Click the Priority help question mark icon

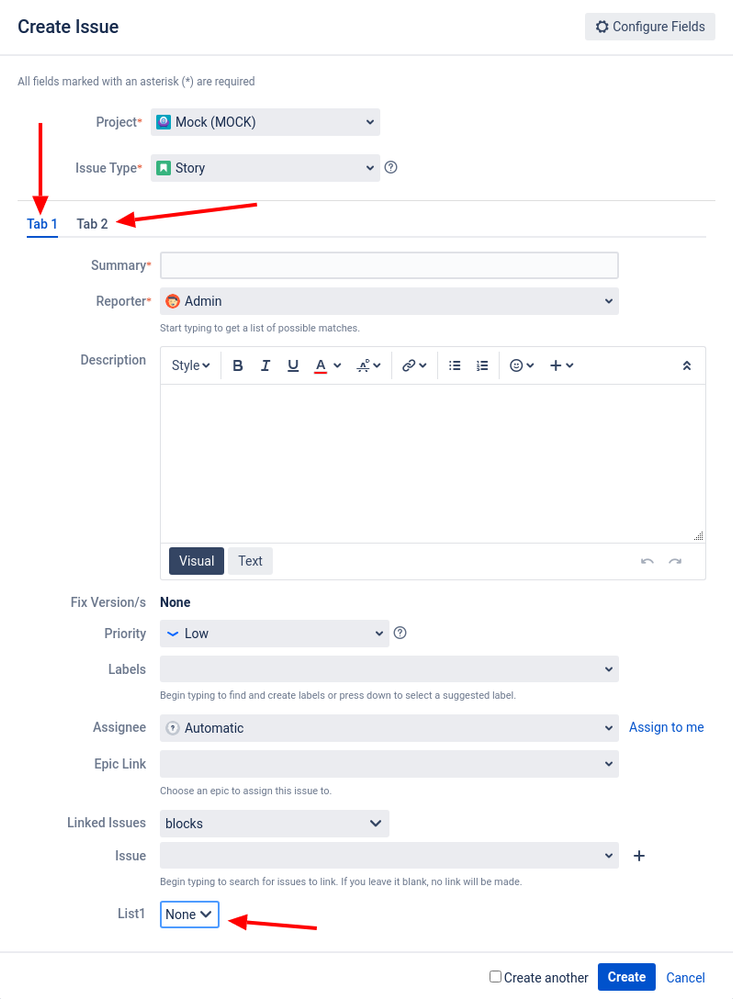(x=400, y=633)
